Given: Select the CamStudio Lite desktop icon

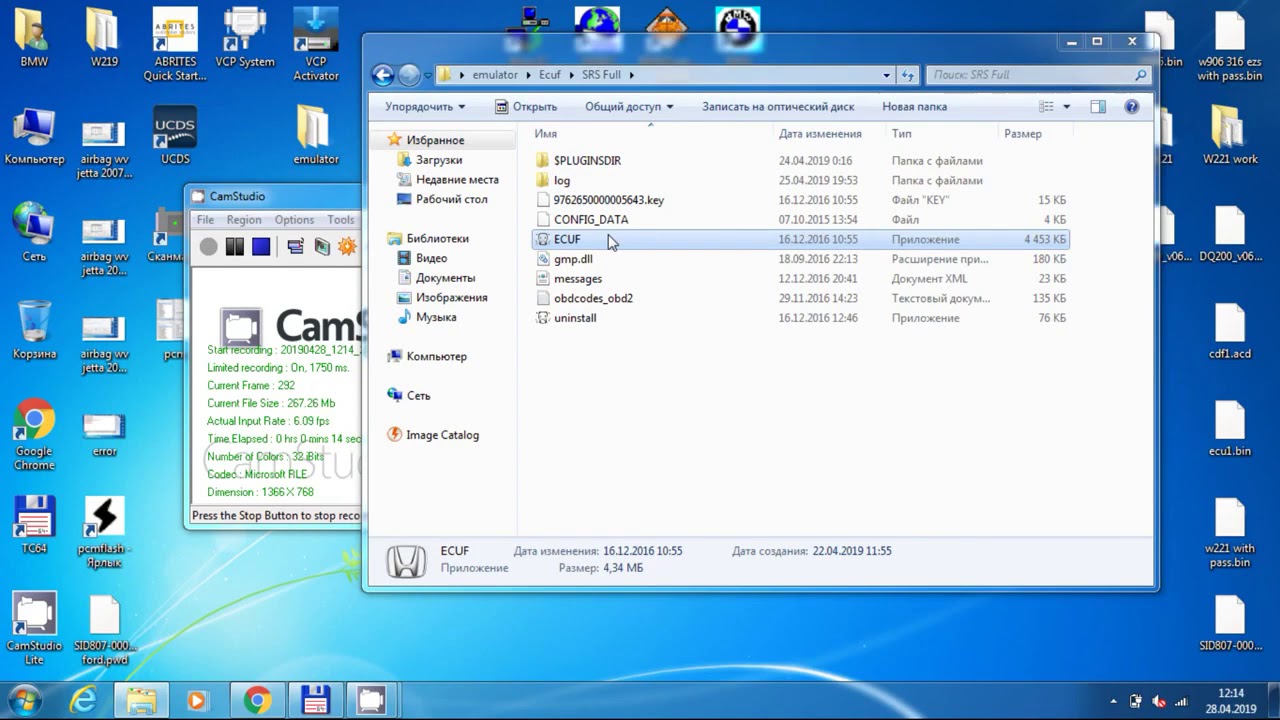Looking at the screenshot, I should (x=34, y=630).
